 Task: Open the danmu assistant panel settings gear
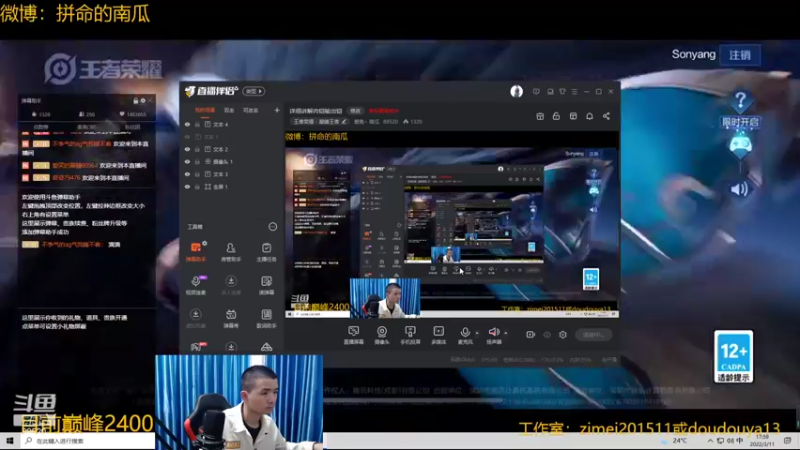pyautogui.click(x=143, y=101)
